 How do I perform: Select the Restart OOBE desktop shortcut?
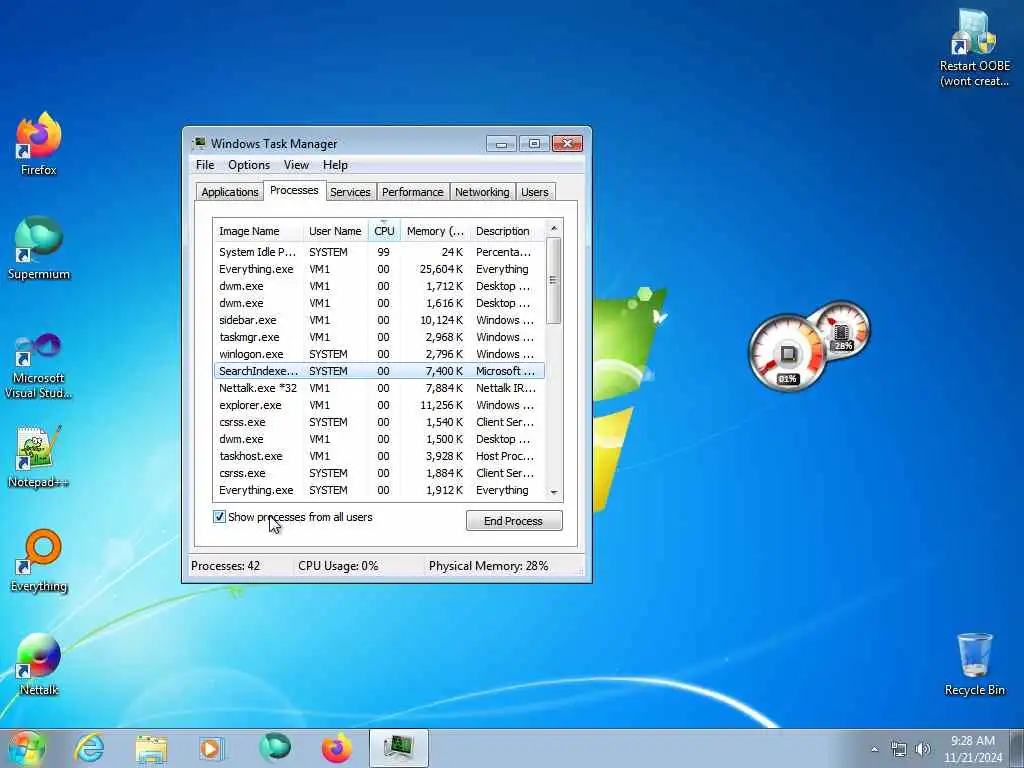(974, 49)
